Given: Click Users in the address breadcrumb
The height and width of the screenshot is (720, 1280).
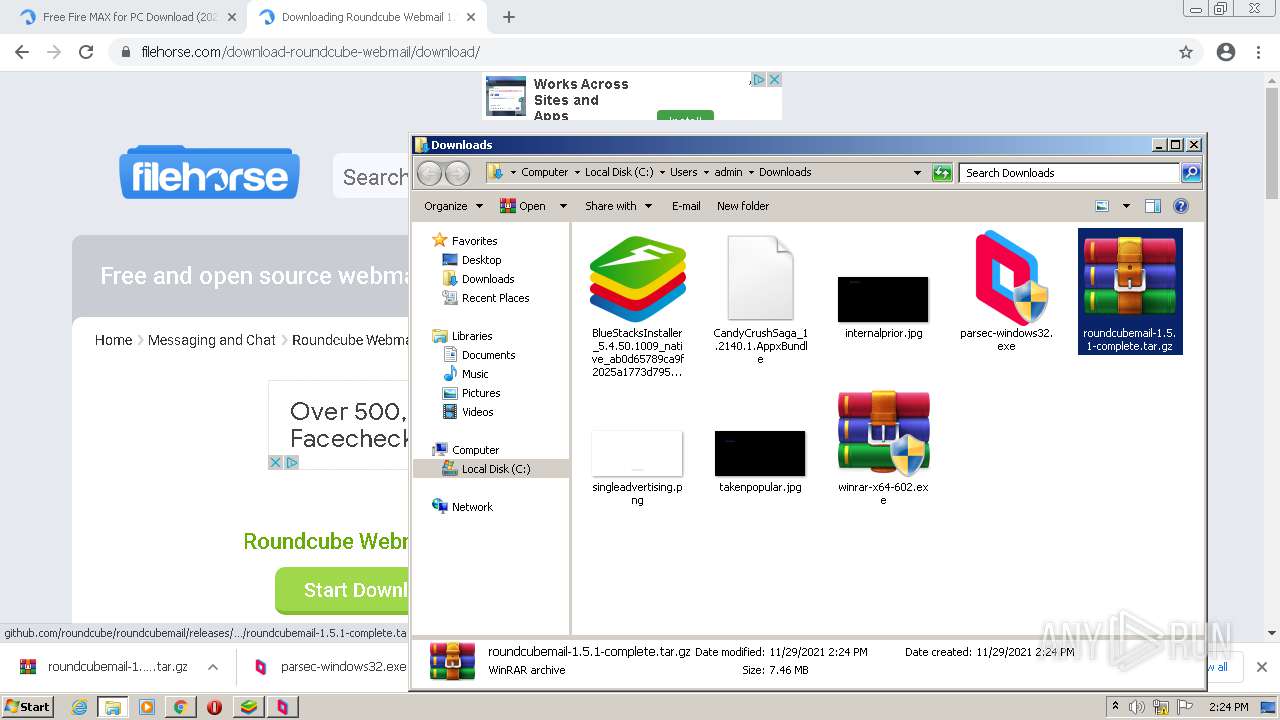Looking at the screenshot, I should [x=684, y=172].
